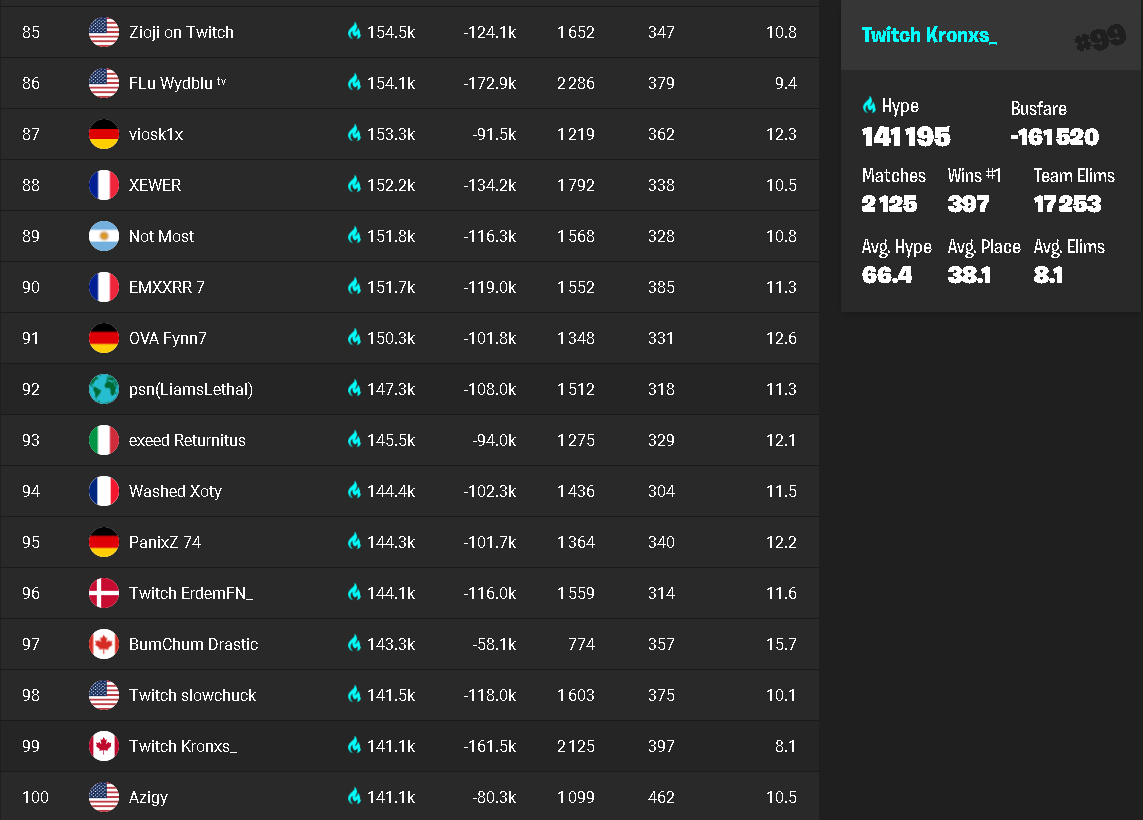Click the US flag icon for Zioji on Twitch
1143x820 pixels.
pyautogui.click(x=104, y=32)
